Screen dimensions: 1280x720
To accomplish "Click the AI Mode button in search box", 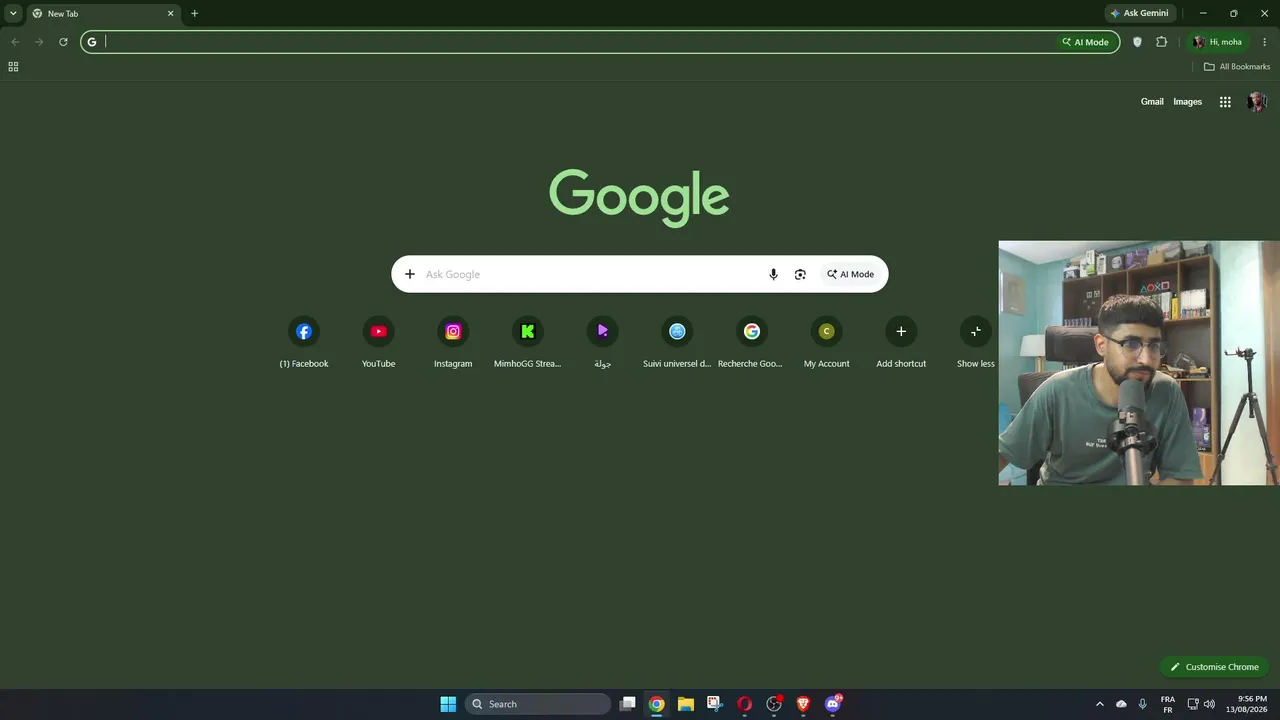I will click(850, 274).
